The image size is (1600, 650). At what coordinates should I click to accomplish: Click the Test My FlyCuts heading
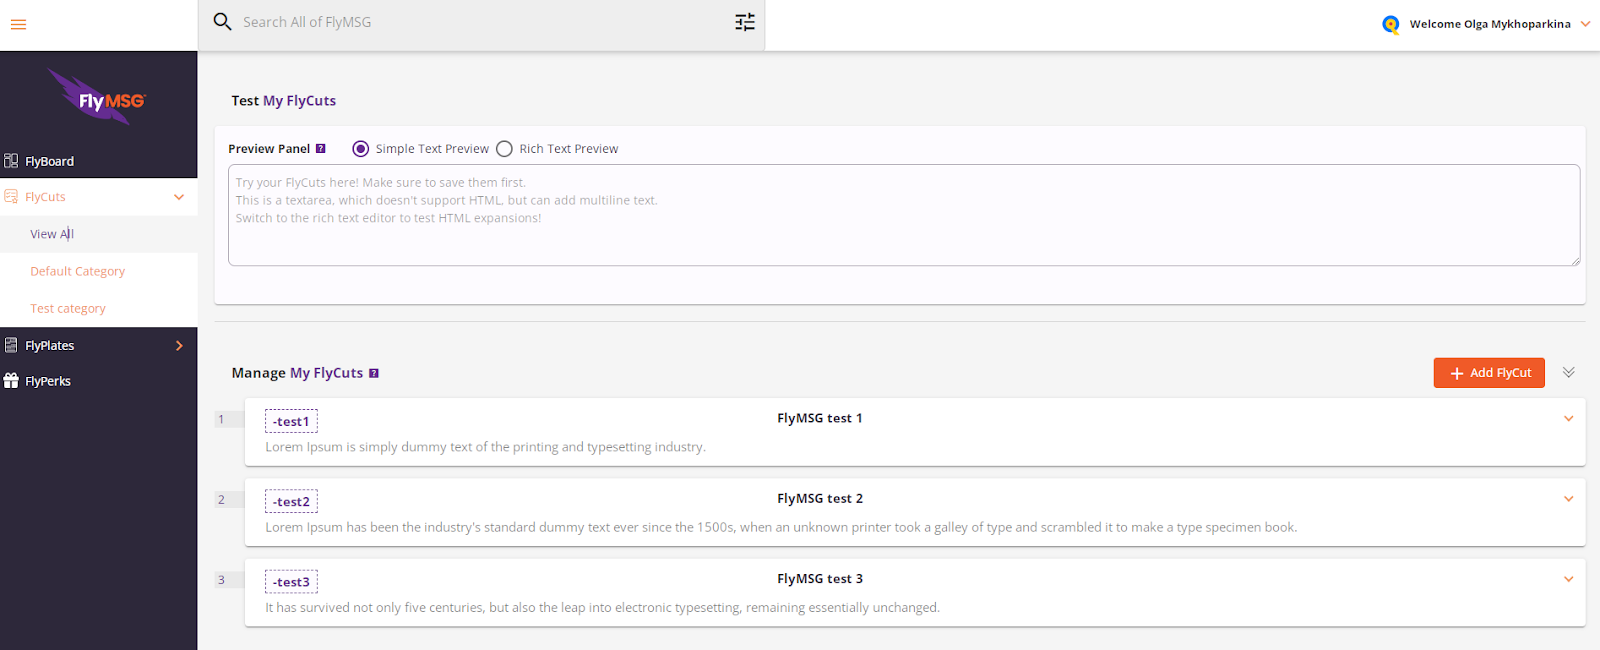pos(284,101)
